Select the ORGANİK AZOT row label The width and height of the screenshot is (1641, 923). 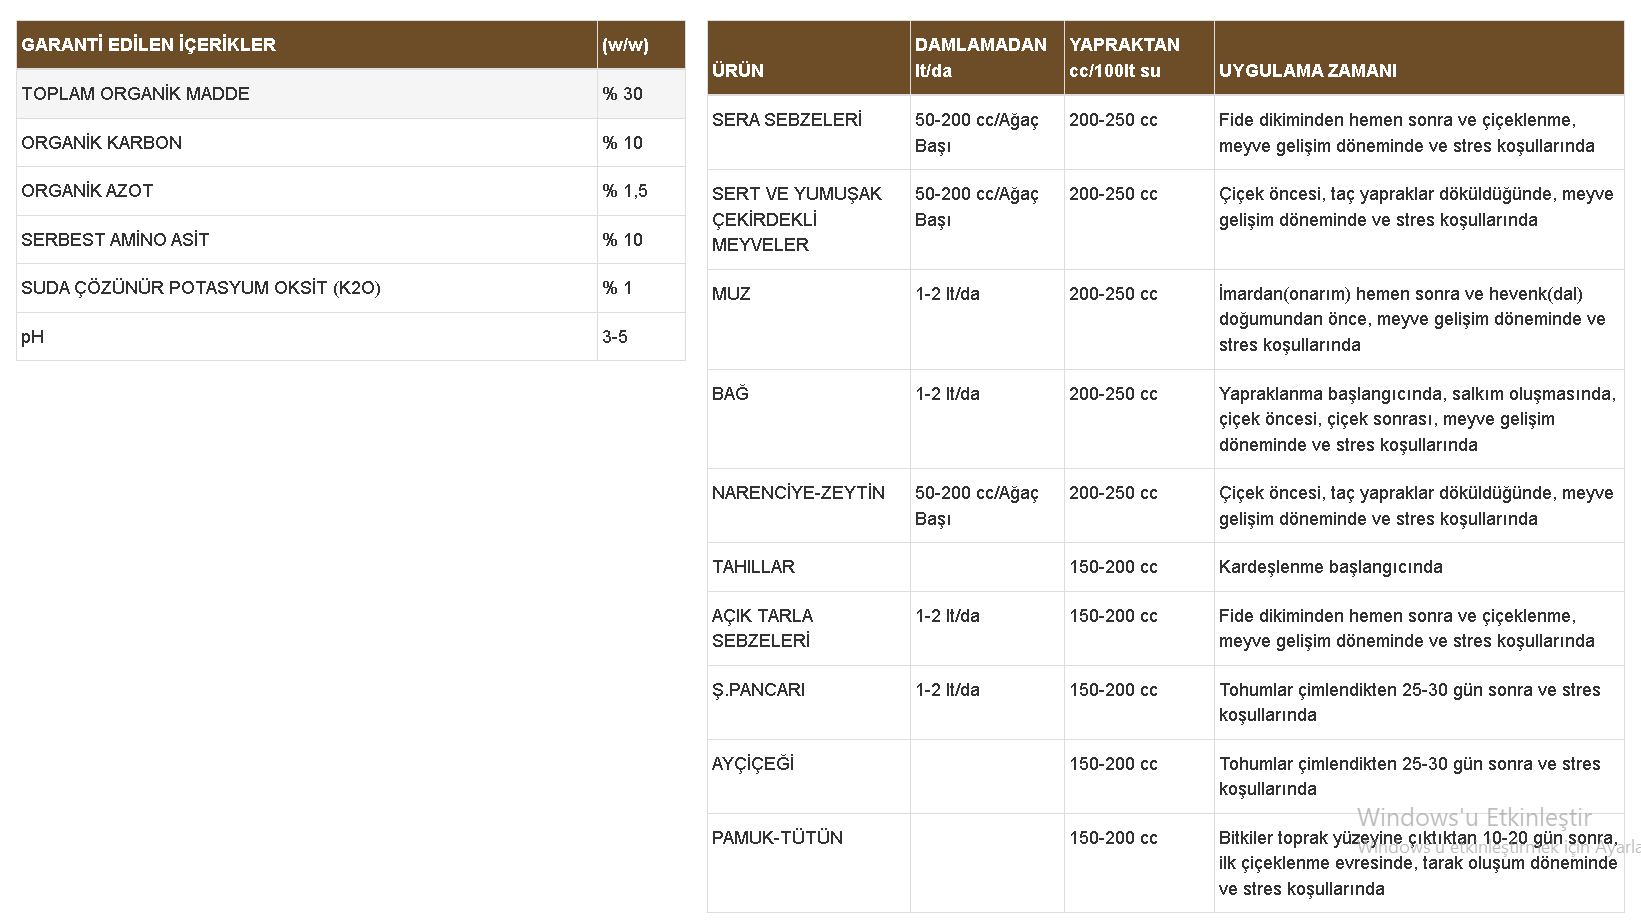pos(87,191)
